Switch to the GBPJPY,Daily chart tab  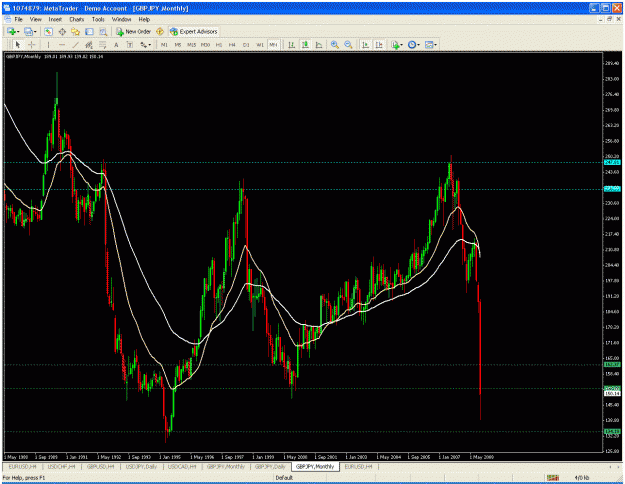click(270, 466)
